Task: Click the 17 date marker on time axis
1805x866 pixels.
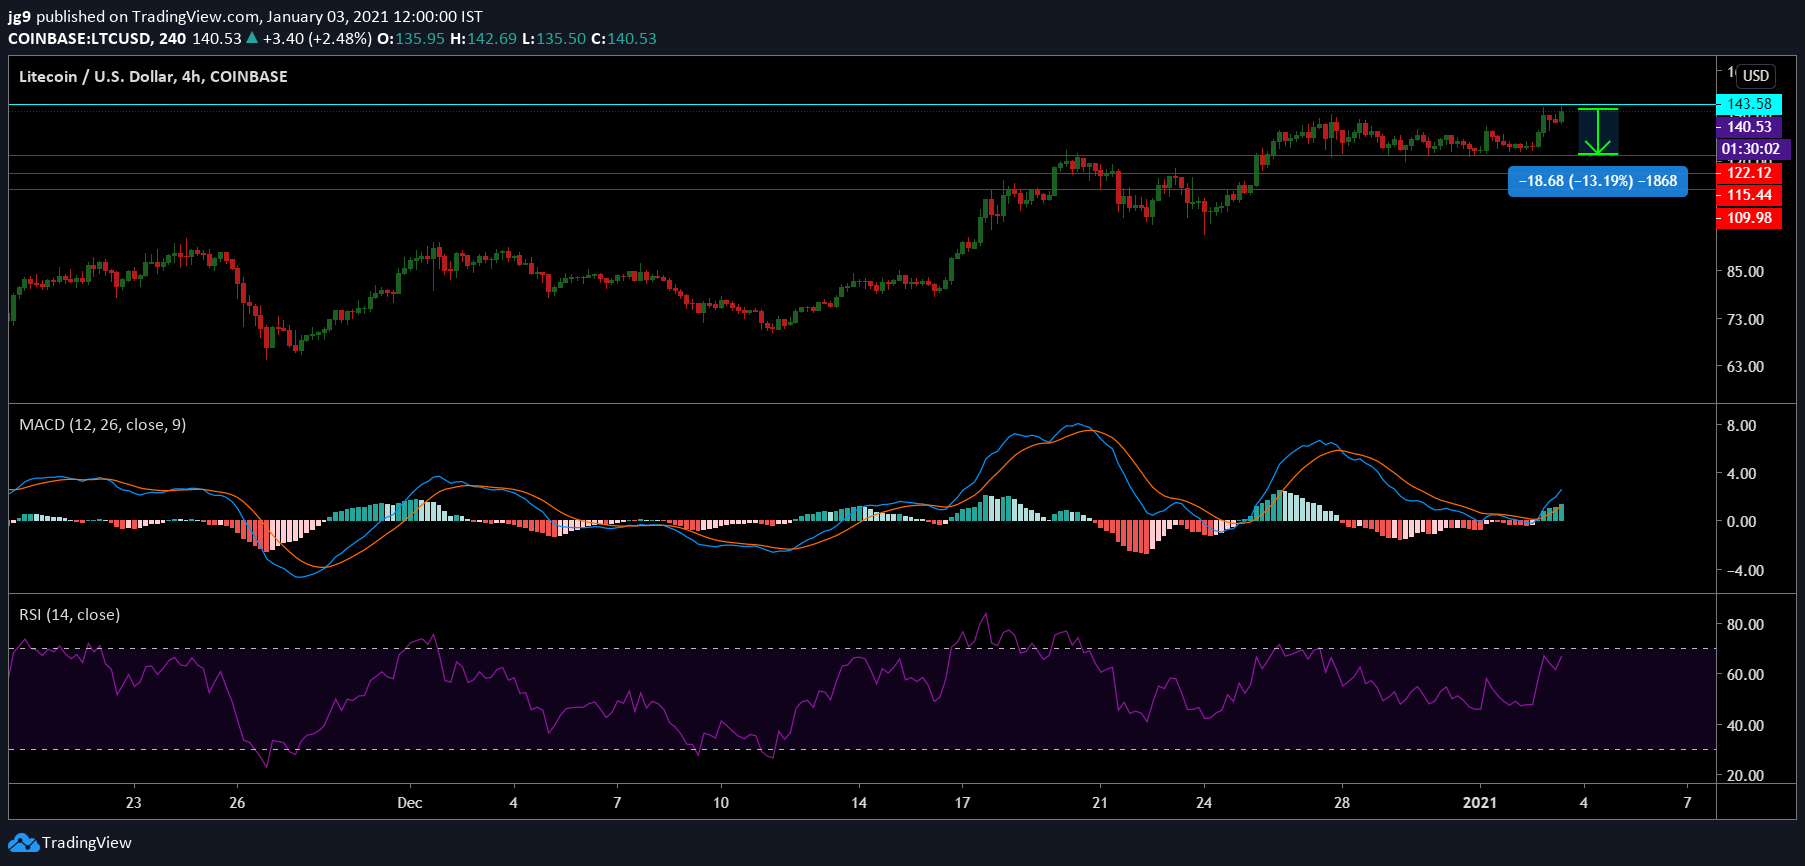Action: pyautogui.click(x=962, y=803)
